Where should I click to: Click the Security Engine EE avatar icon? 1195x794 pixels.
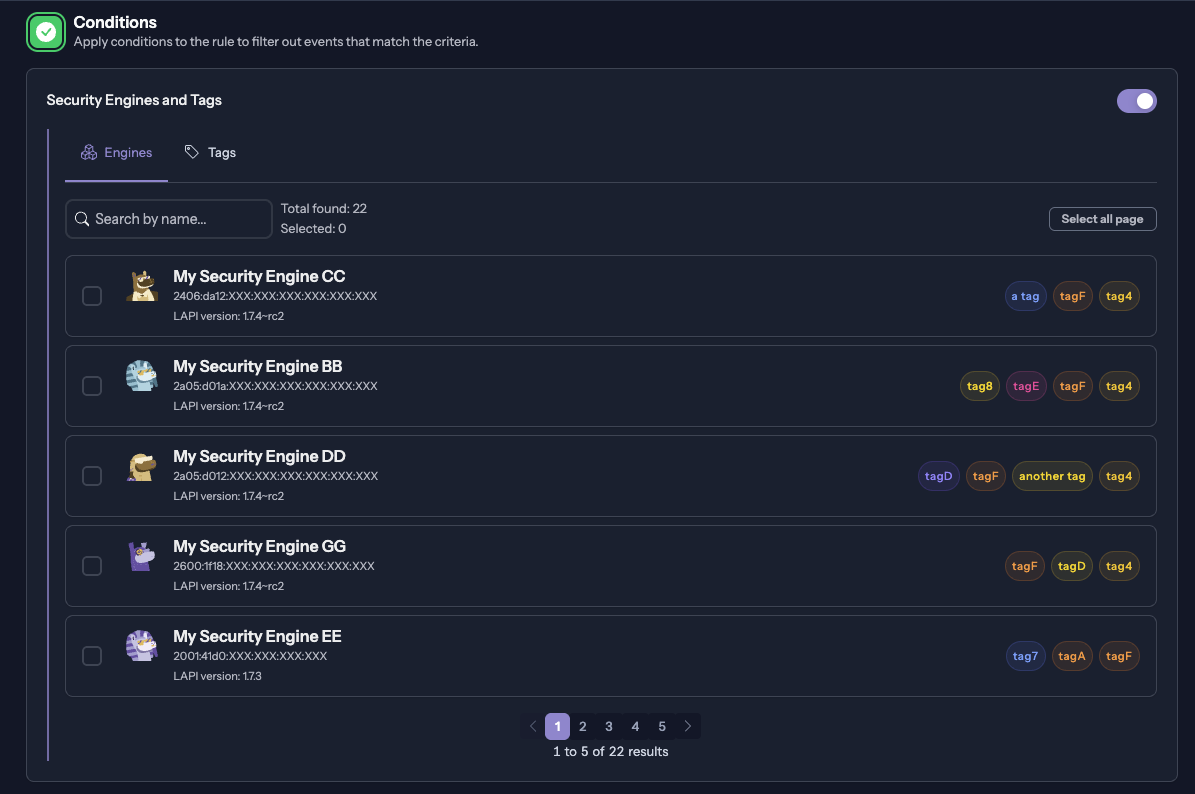pos(142,646)
